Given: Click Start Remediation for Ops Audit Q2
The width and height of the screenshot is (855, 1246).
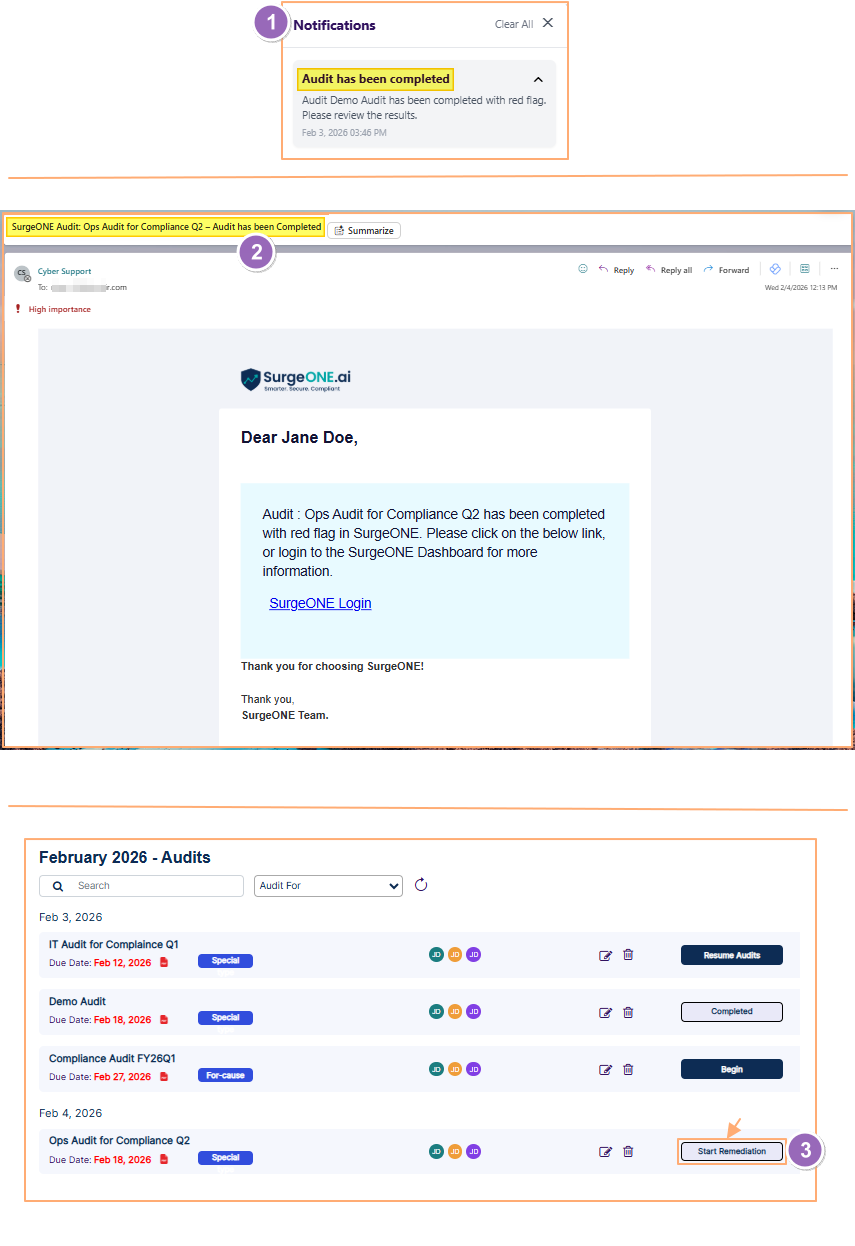Looking at the screenshot, I should (731, 1151).
